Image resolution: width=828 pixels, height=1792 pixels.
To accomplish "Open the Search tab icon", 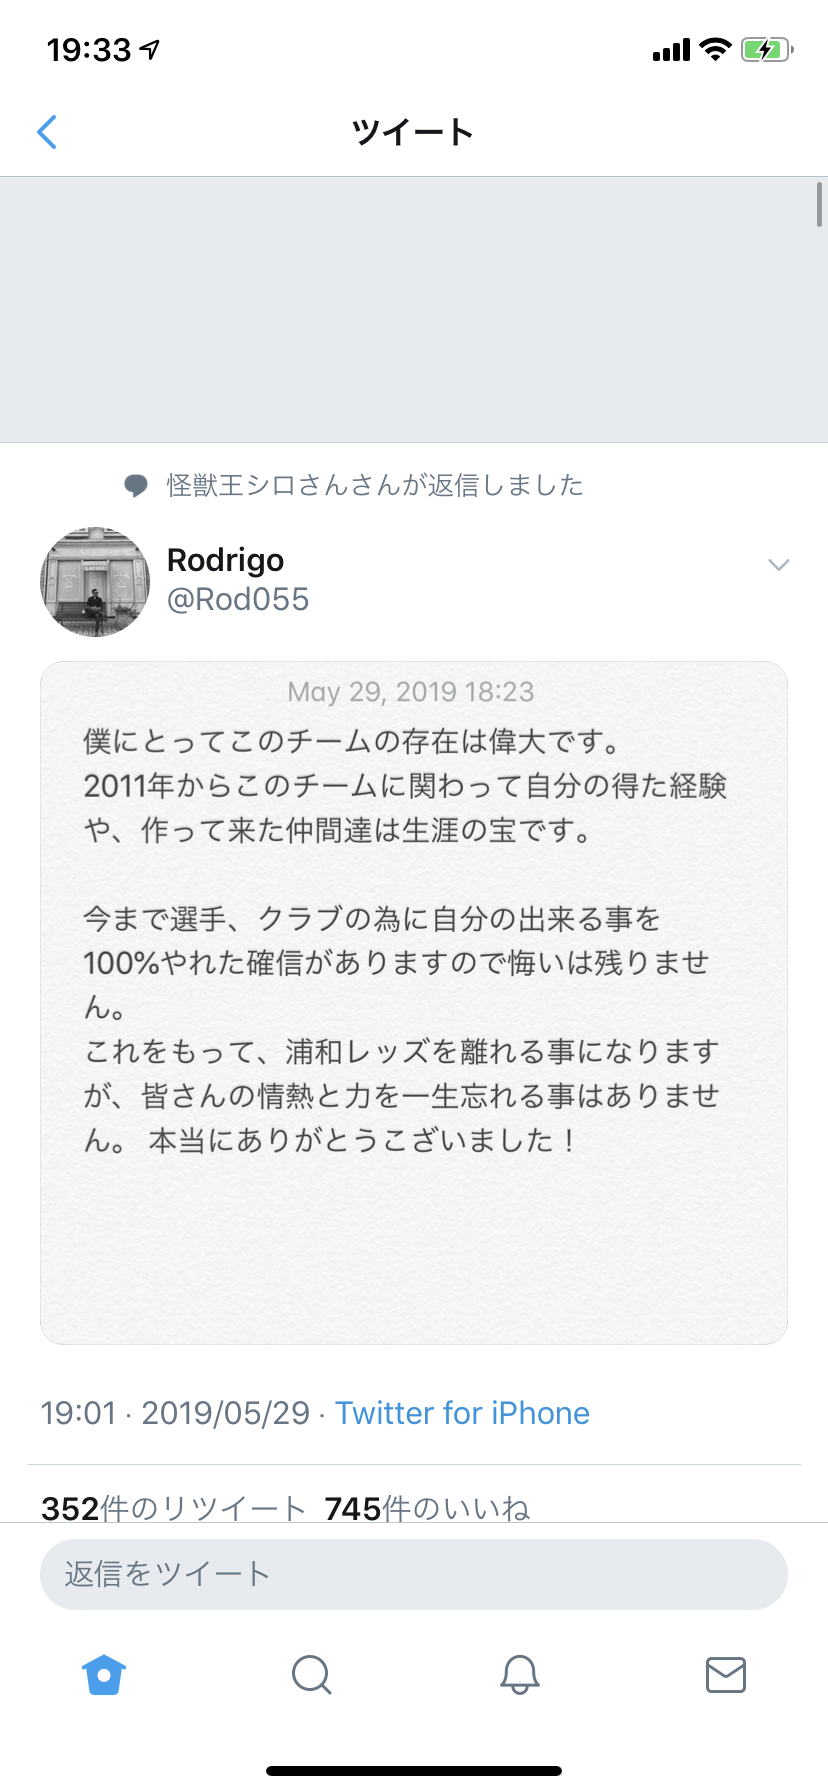I will [311, 1674].
